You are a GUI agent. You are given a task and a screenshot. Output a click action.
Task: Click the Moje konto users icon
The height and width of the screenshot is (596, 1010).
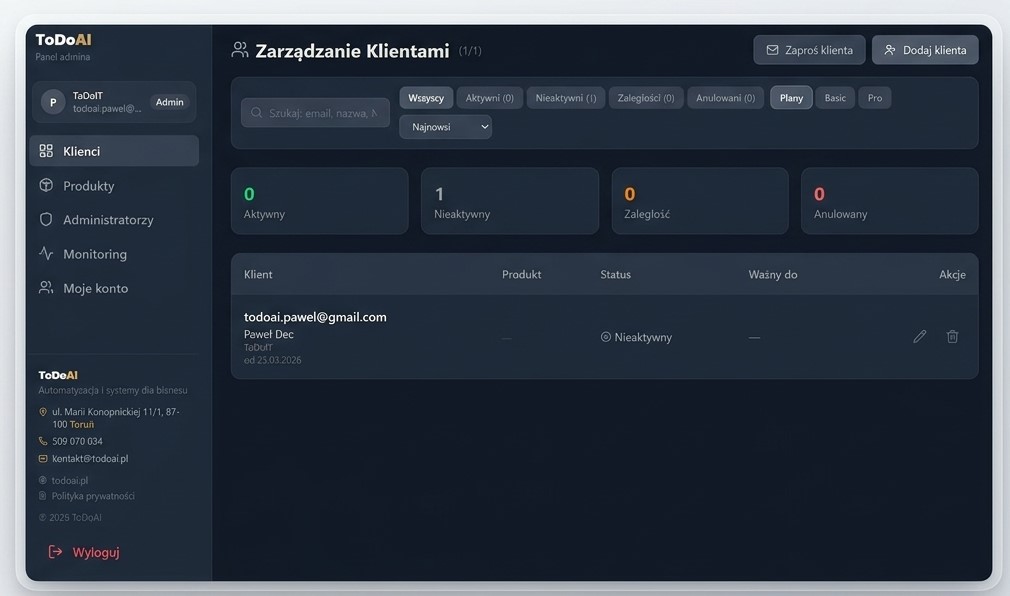(46, 288)
